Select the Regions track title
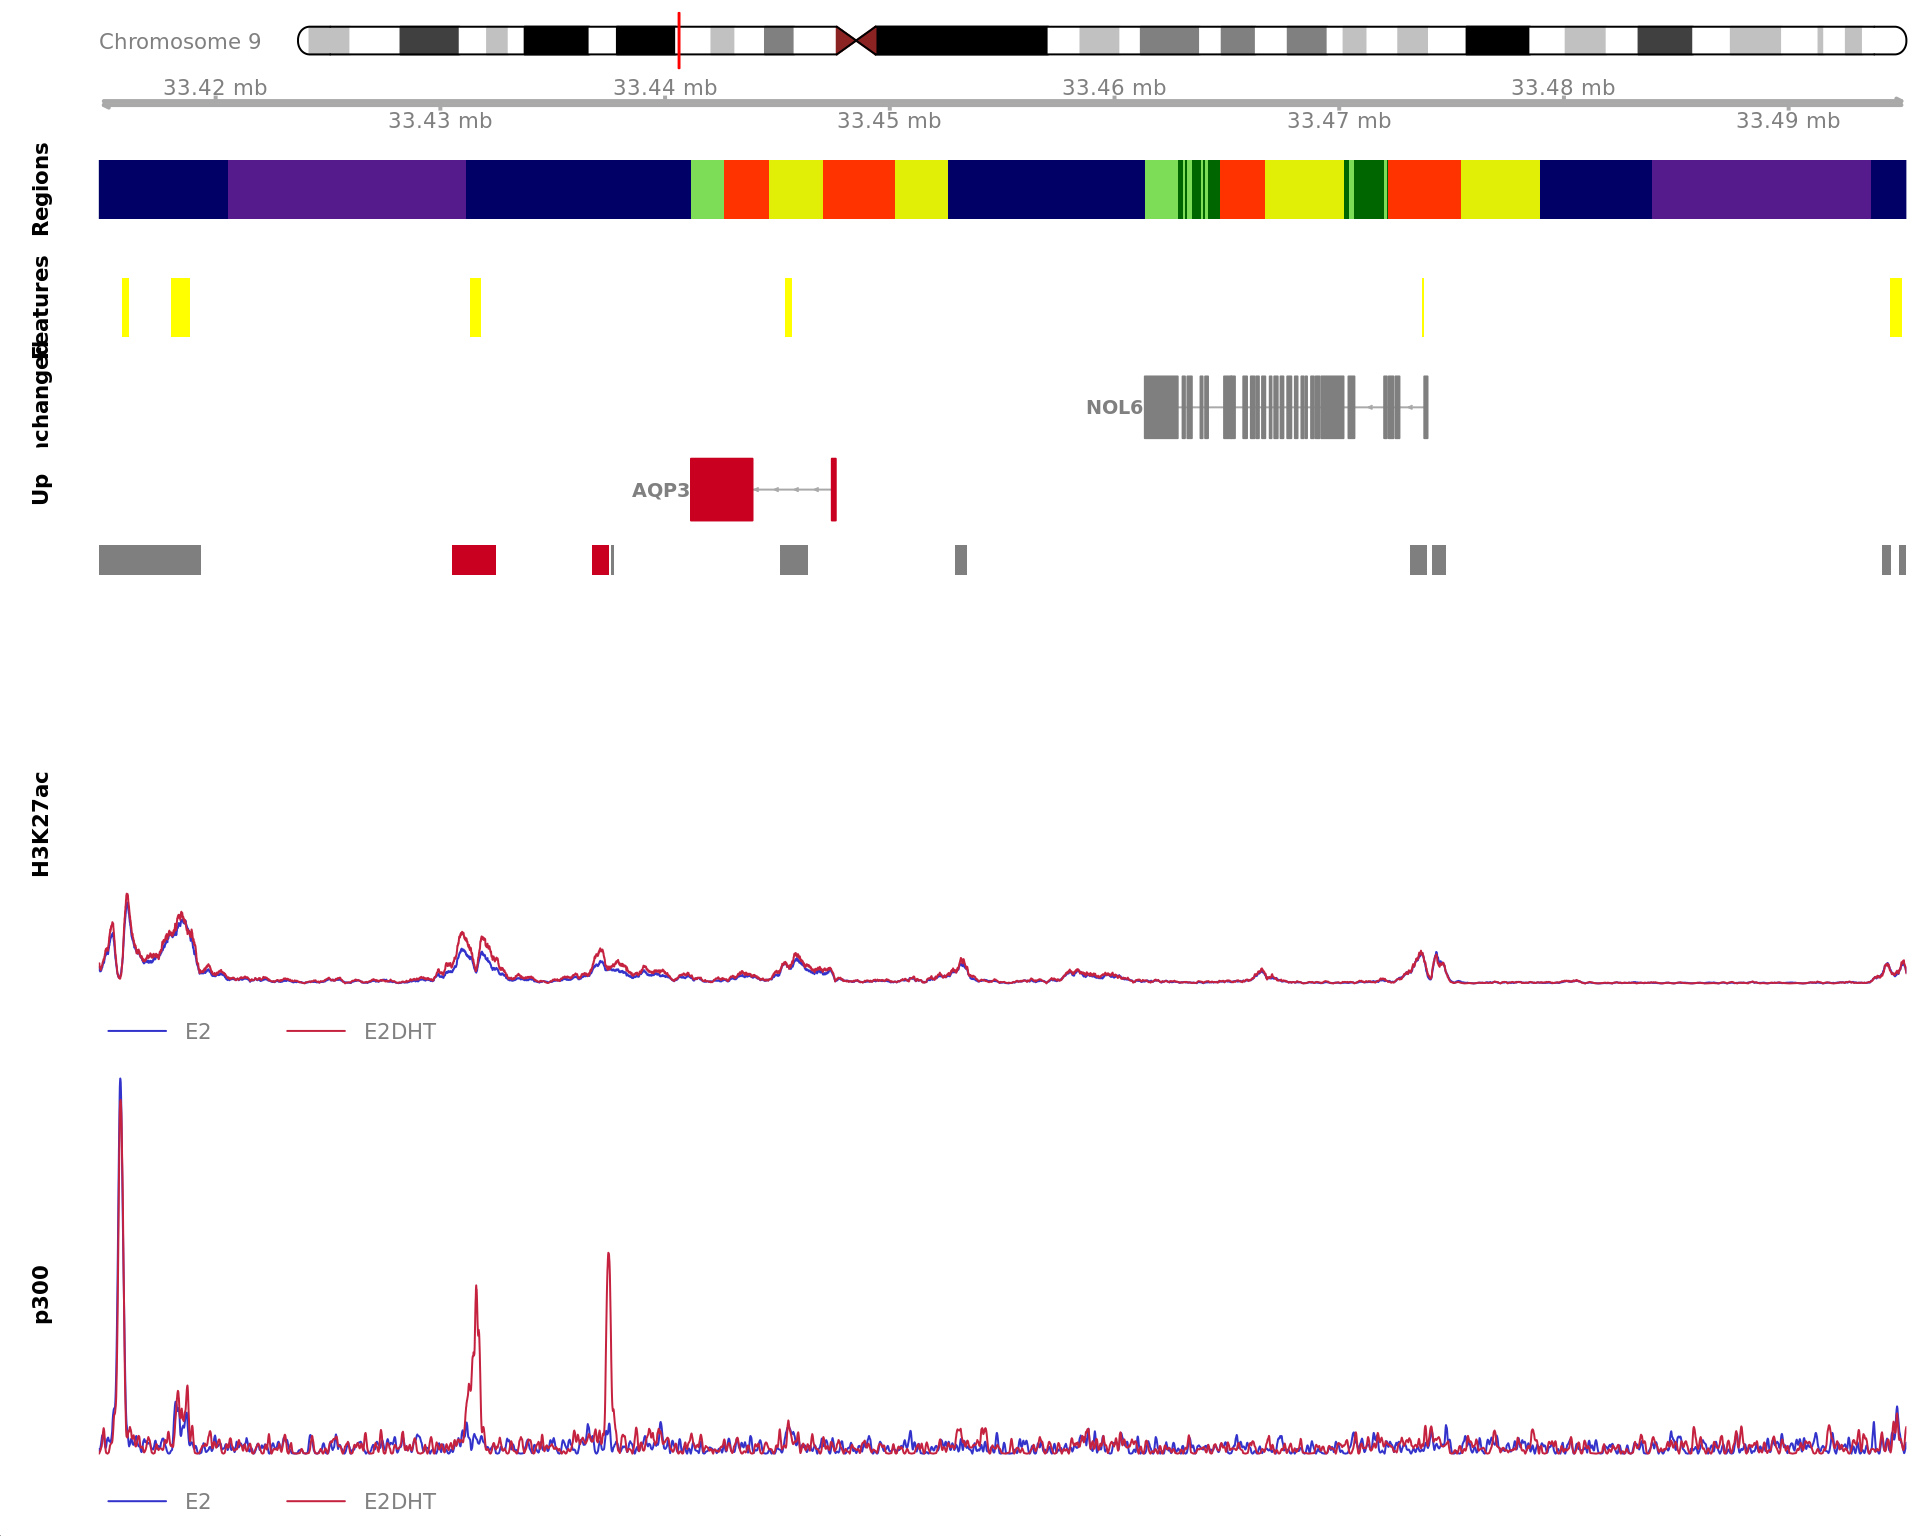 (41, 189)
